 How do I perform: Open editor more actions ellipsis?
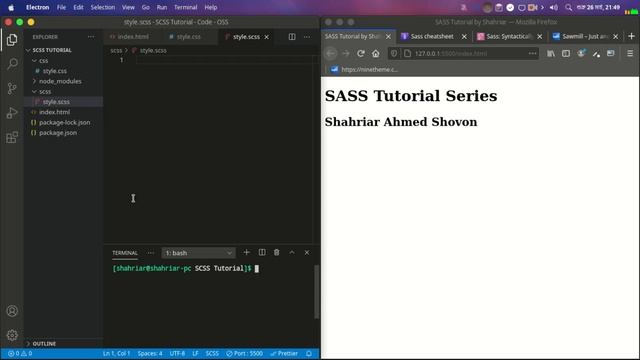point(307,37)
